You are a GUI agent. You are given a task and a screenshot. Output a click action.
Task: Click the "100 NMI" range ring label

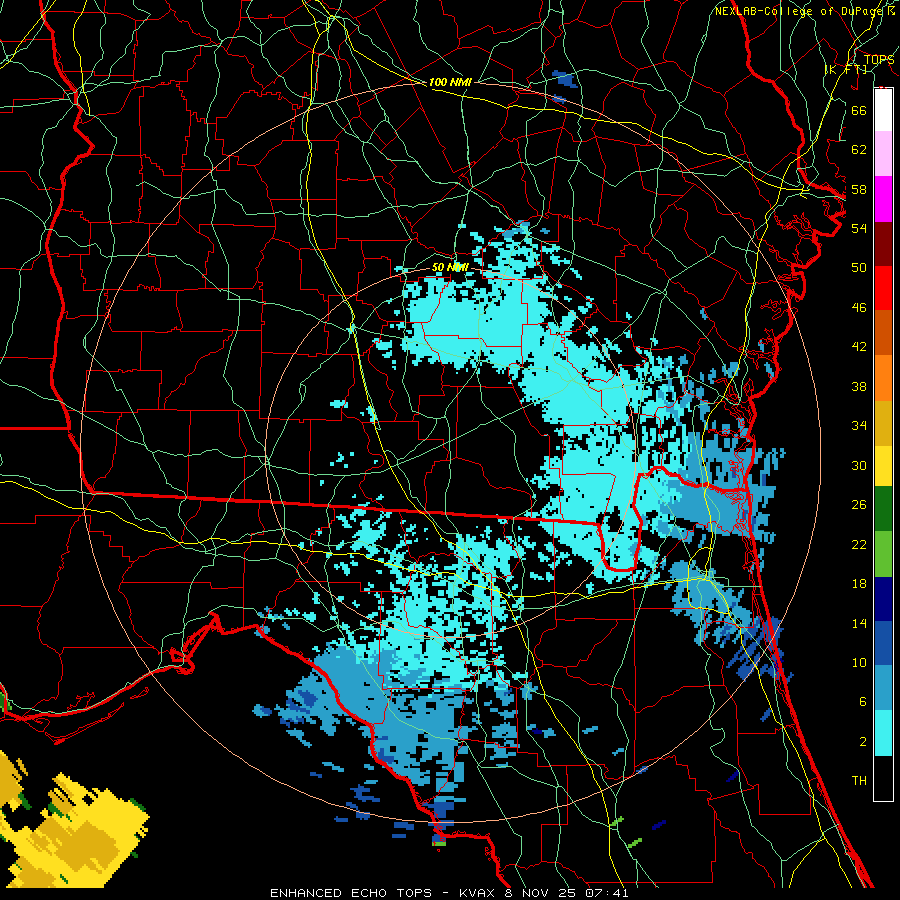pos(450,83)
